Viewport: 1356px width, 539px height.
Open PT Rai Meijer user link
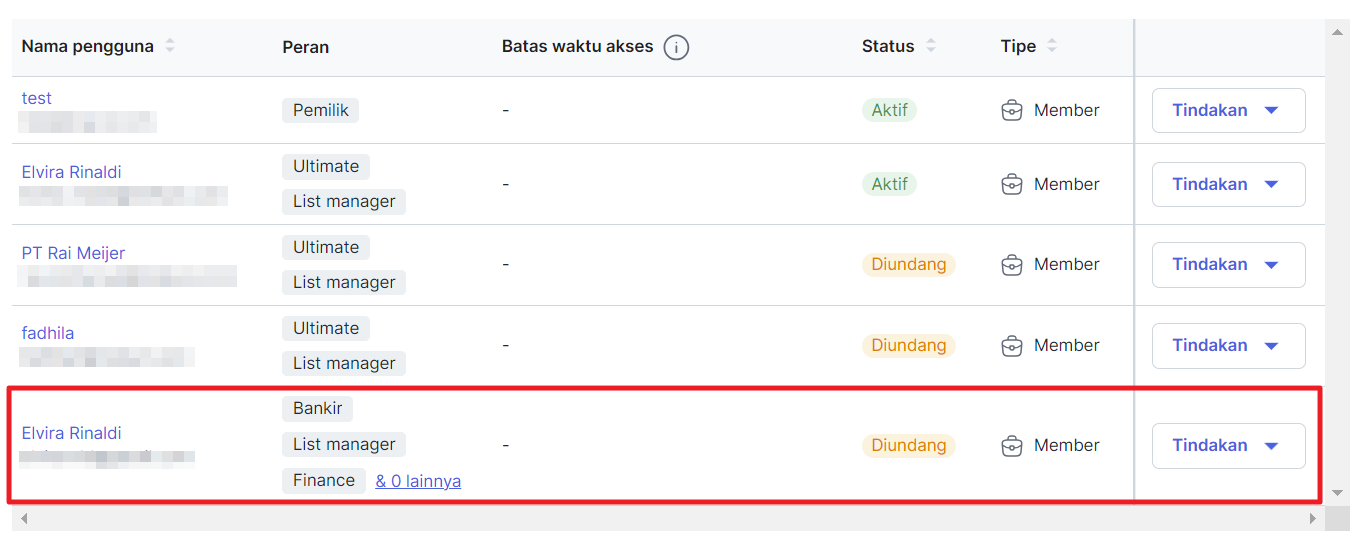73,253
